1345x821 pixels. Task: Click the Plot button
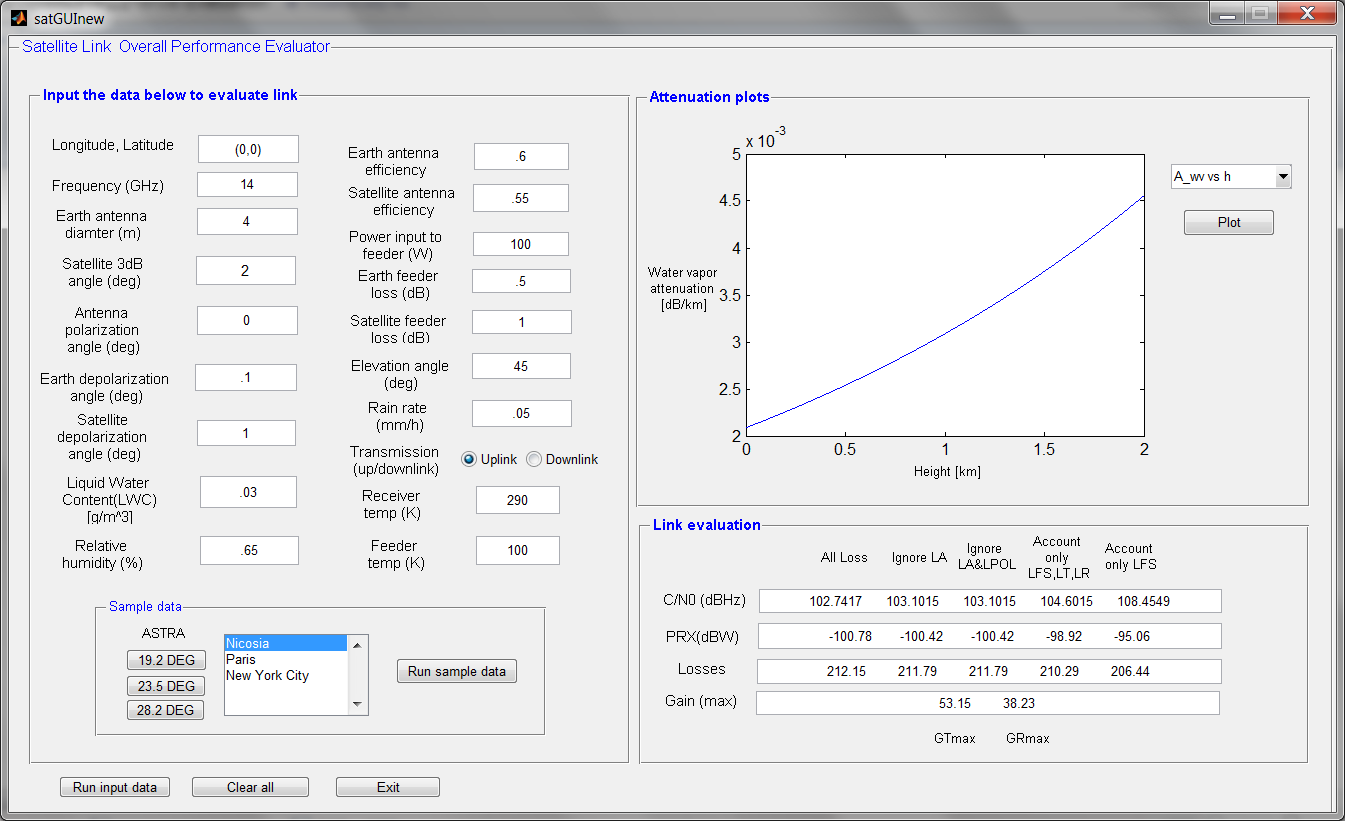[1229, 222]
